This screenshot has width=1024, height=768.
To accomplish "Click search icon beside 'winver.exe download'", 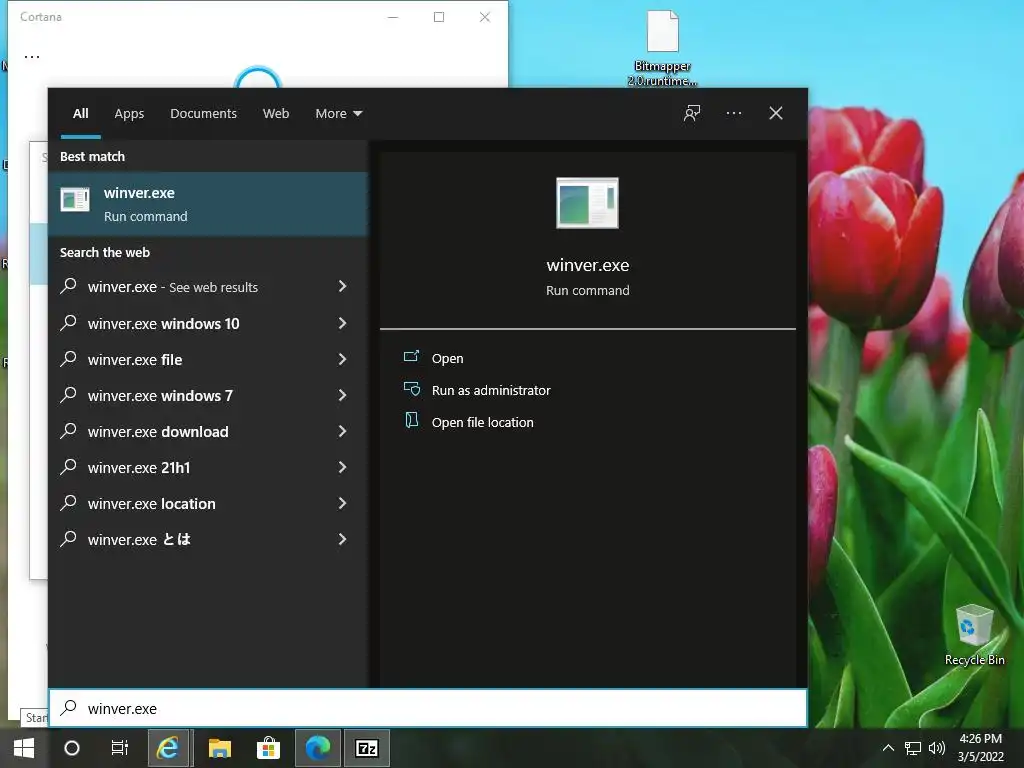I will [69, 430].
